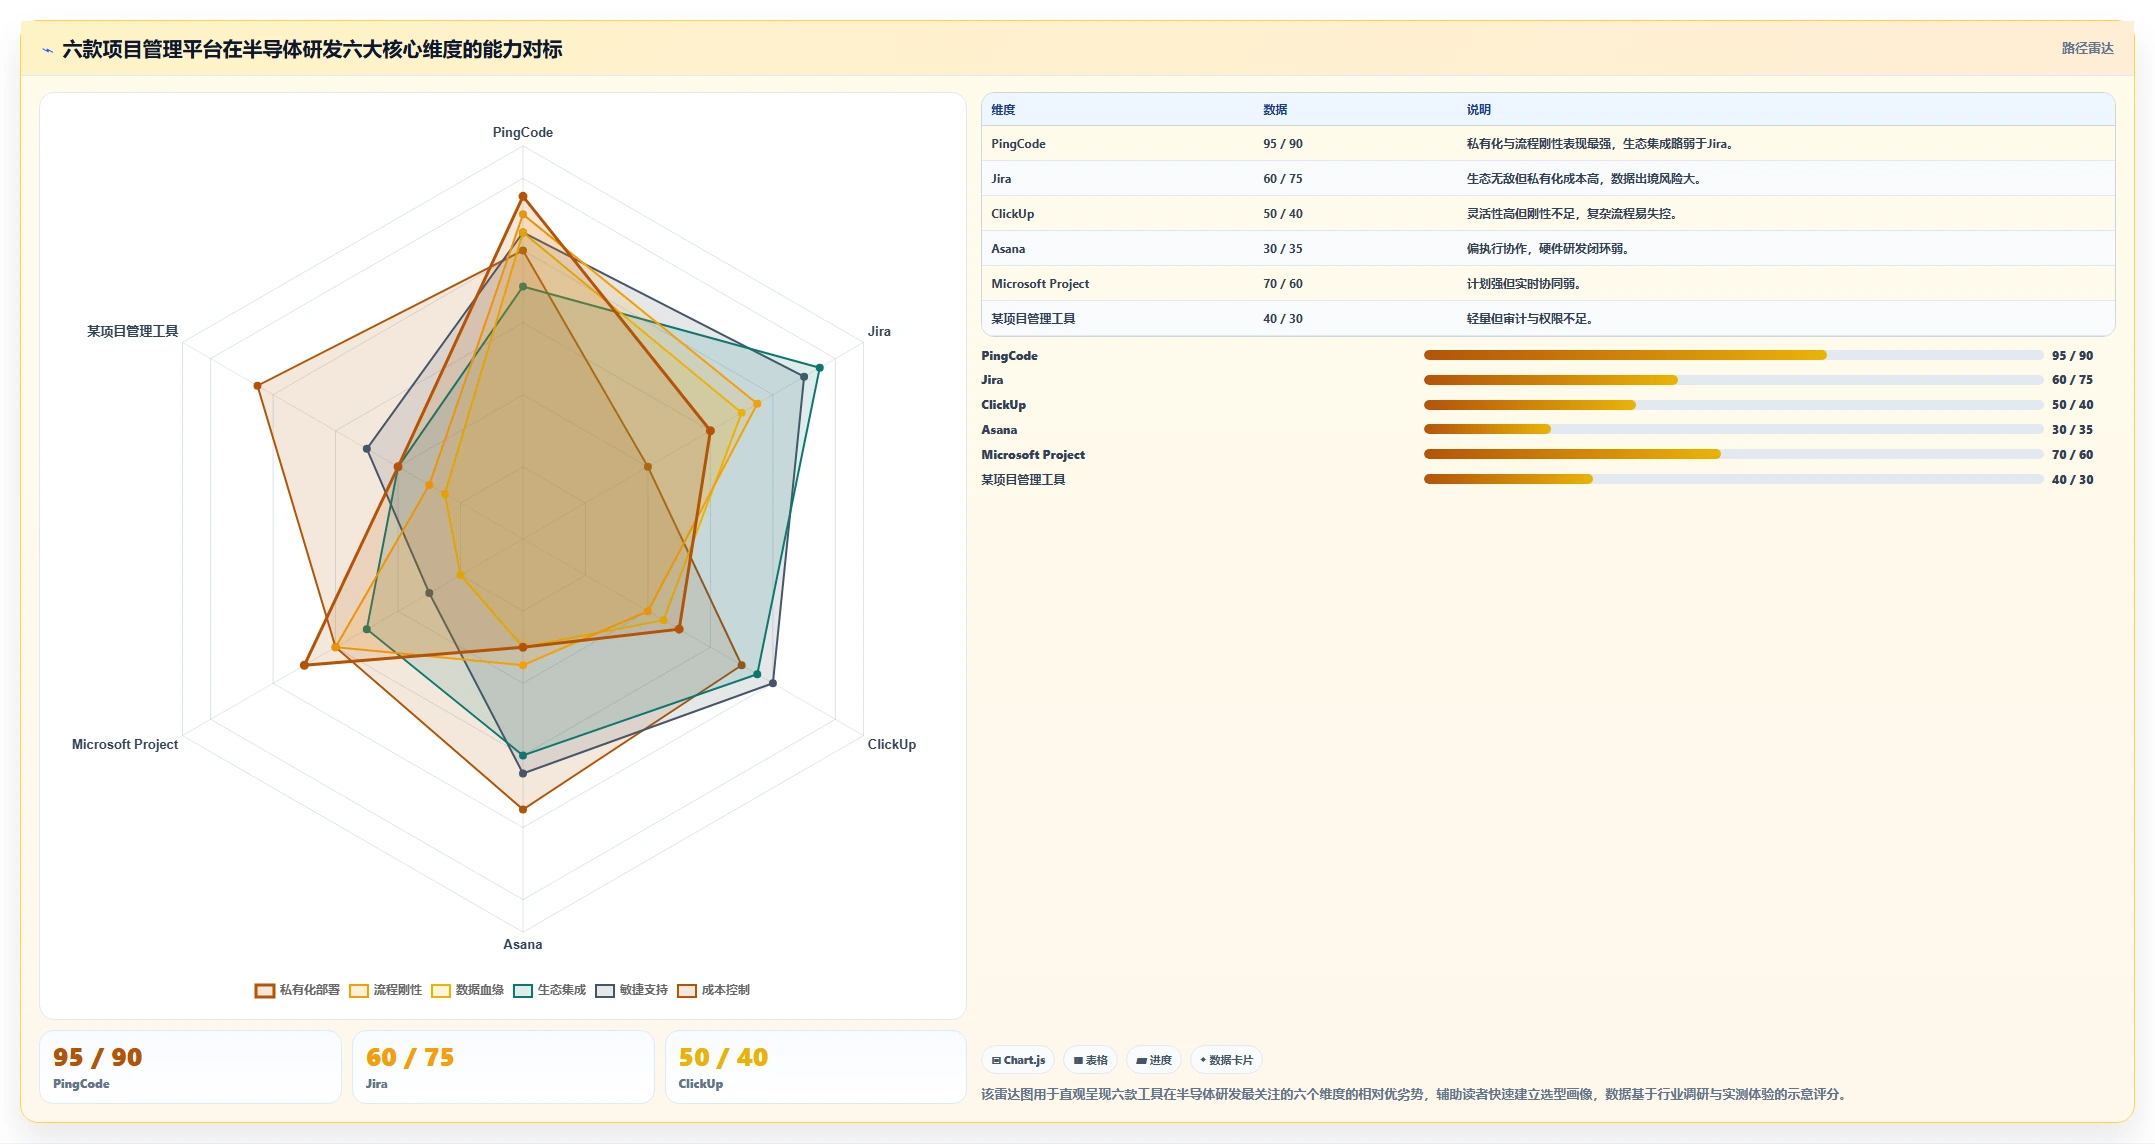Viewport: 2155px width, 1144px height.
Task: Click the 路径雷达 tag in the header
Action: [x=2087, y=48]
